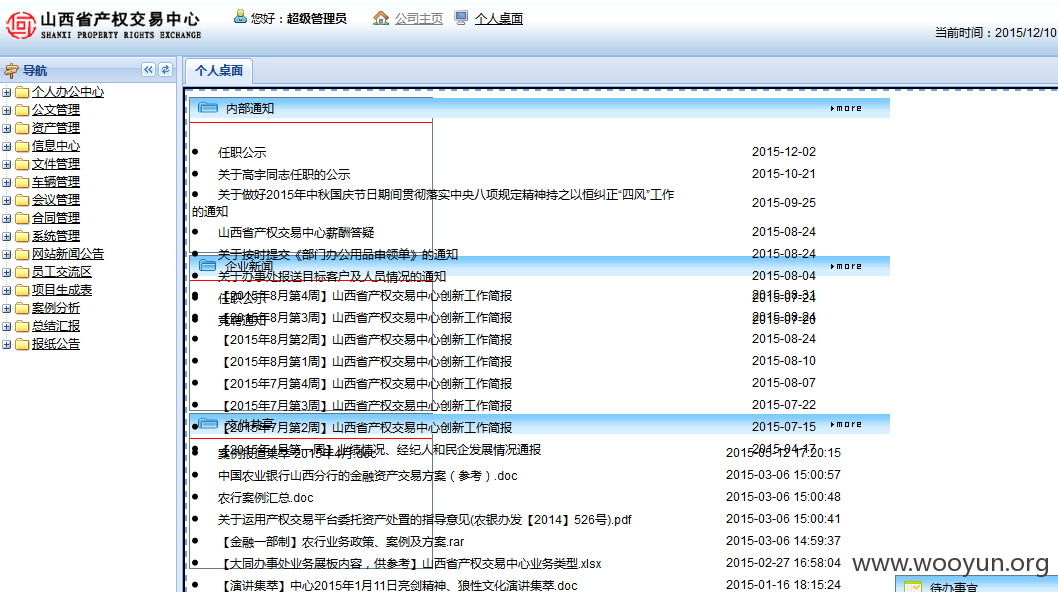
Task: Click the user avatar icon beside 您好
Action: click(240, 18)
